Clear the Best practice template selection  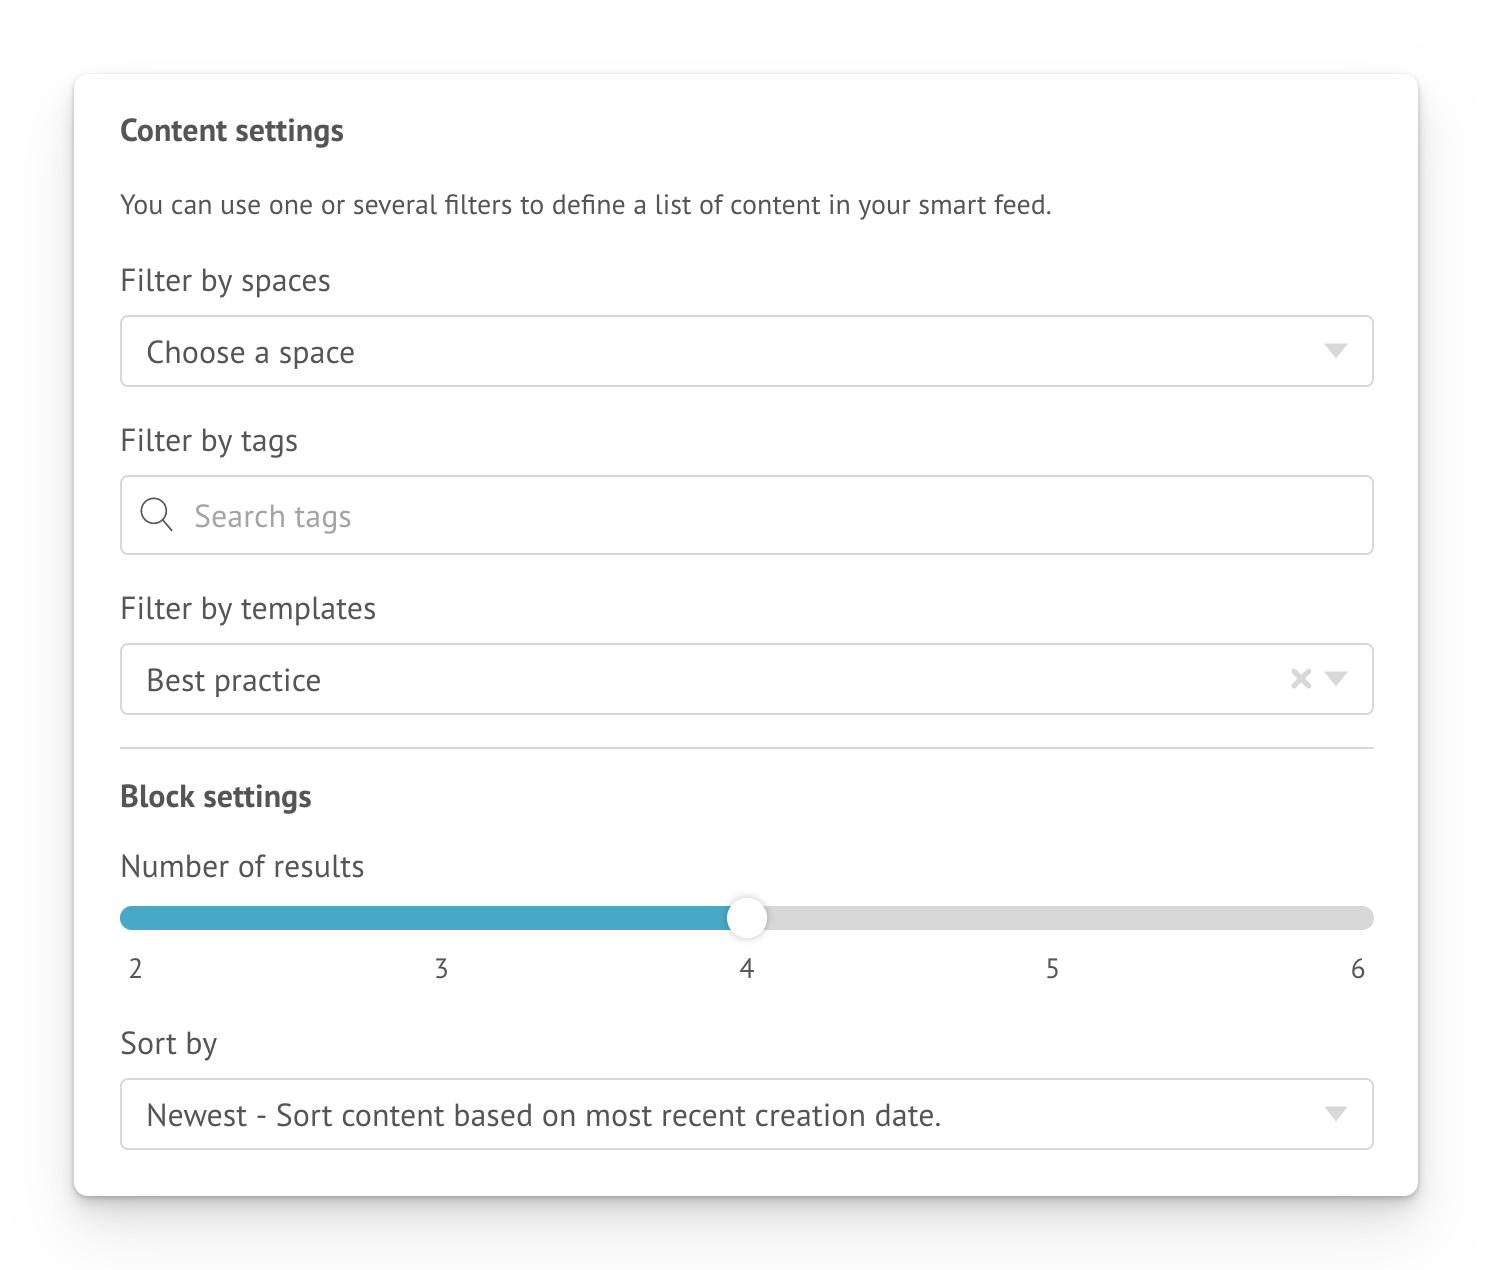point(1301,679)
